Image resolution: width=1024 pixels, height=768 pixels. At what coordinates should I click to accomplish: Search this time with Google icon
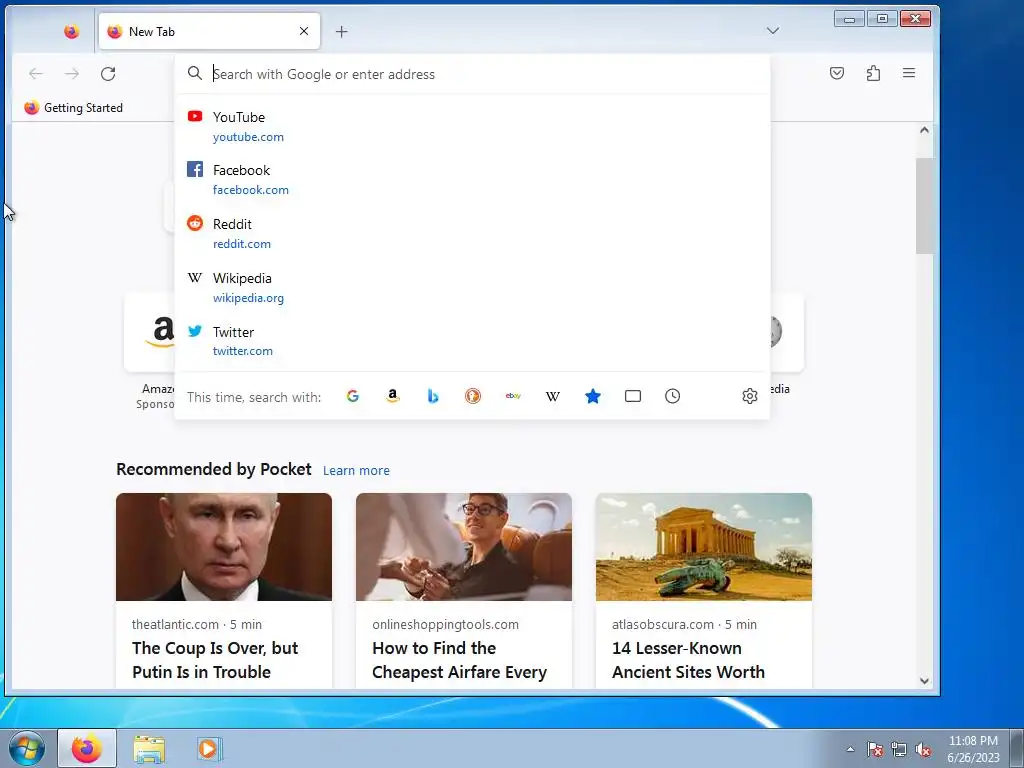point(353,396)
